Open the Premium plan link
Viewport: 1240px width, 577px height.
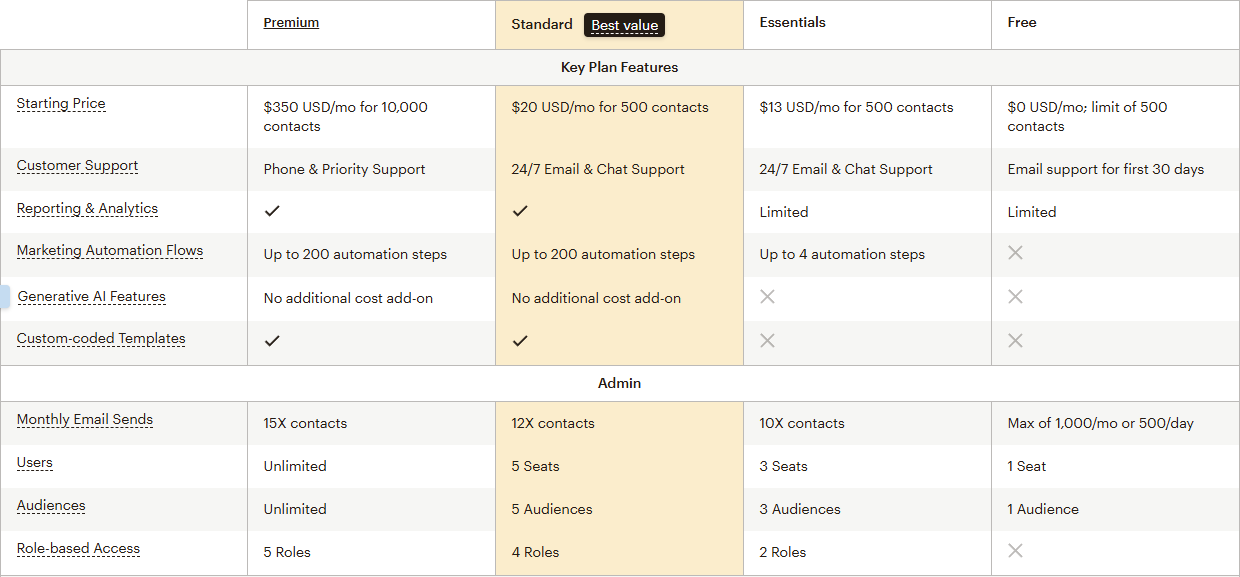(291, 22)
